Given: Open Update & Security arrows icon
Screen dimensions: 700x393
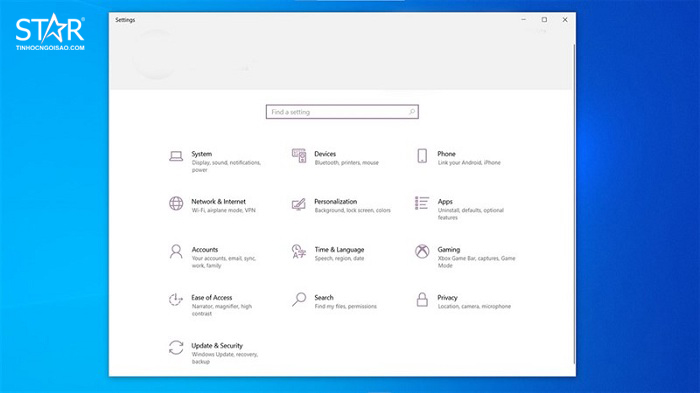Looking at the screenshot, I should (x=176, y=347).
